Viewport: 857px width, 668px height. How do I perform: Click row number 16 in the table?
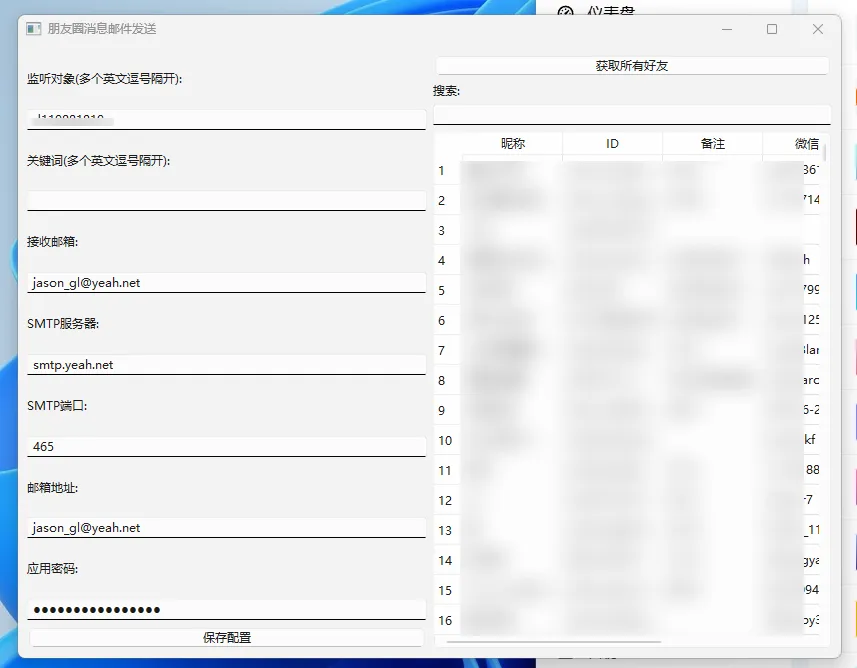click(445, 621)
